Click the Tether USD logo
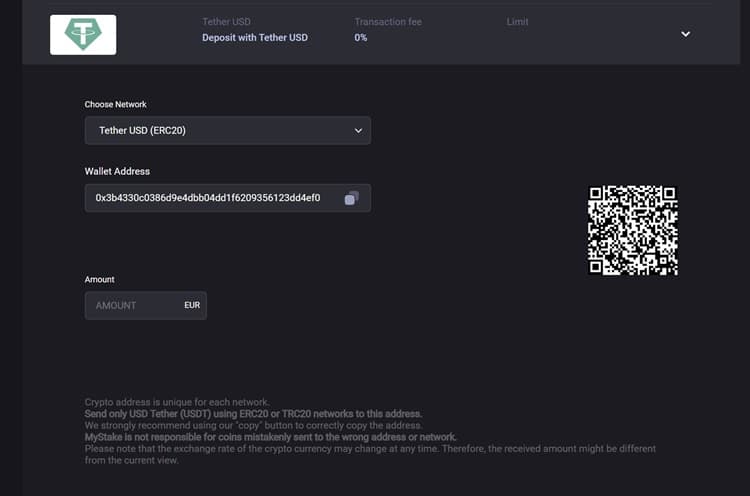The image size is (750, 496). (83, 34)
